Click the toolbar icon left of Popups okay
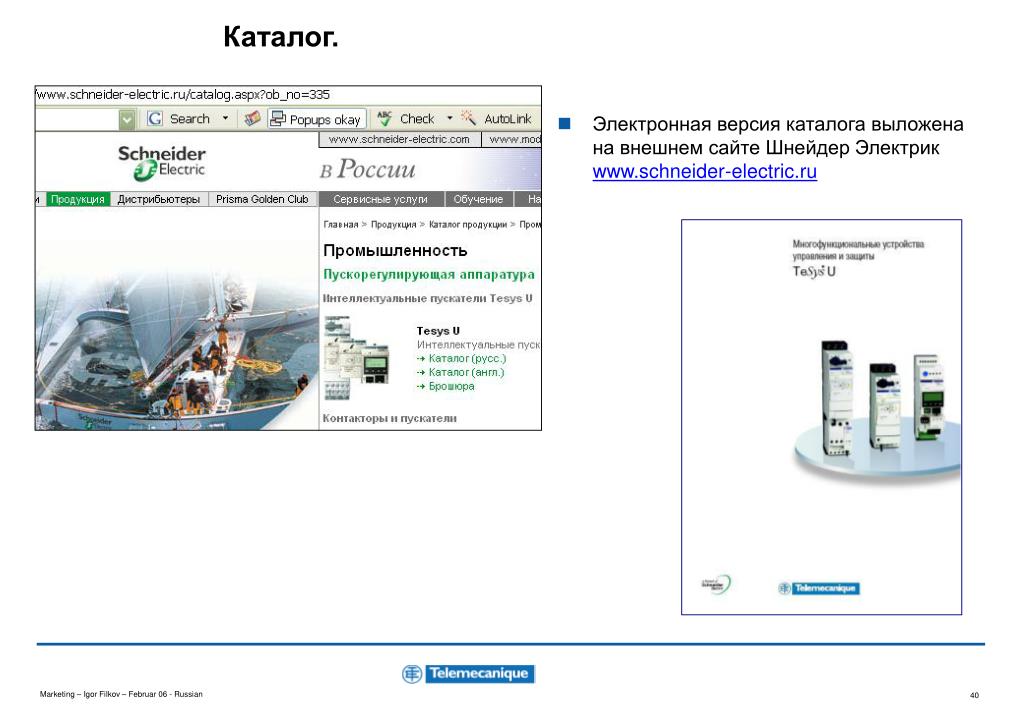 point(252,119)
